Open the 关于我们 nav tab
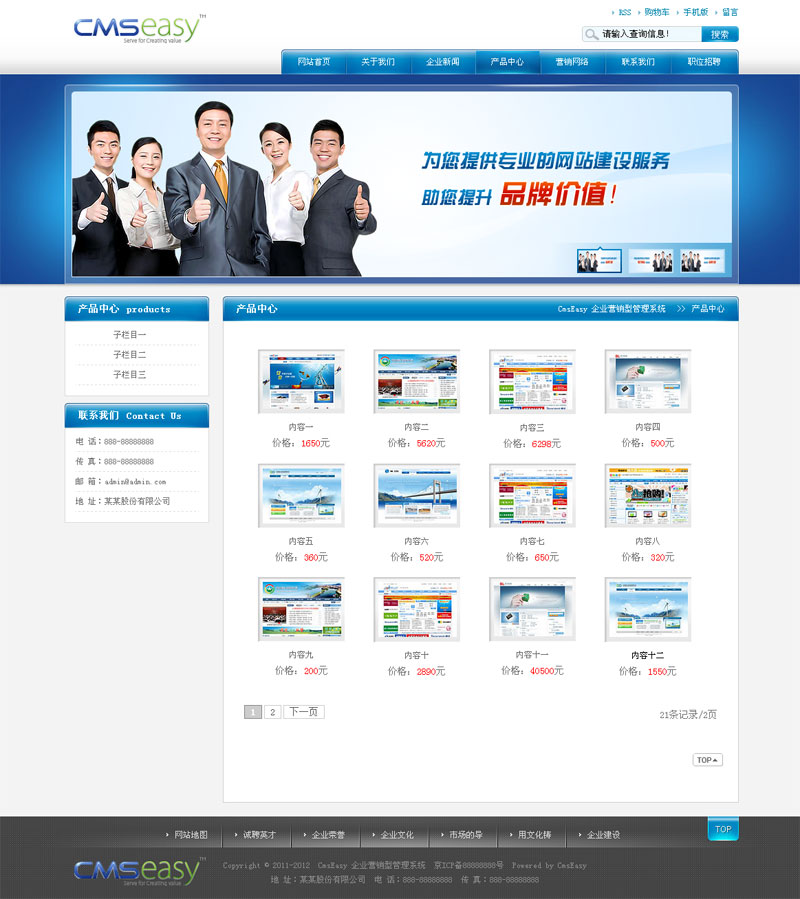Screen dimensions: 800x899 (x=378, y=62)
